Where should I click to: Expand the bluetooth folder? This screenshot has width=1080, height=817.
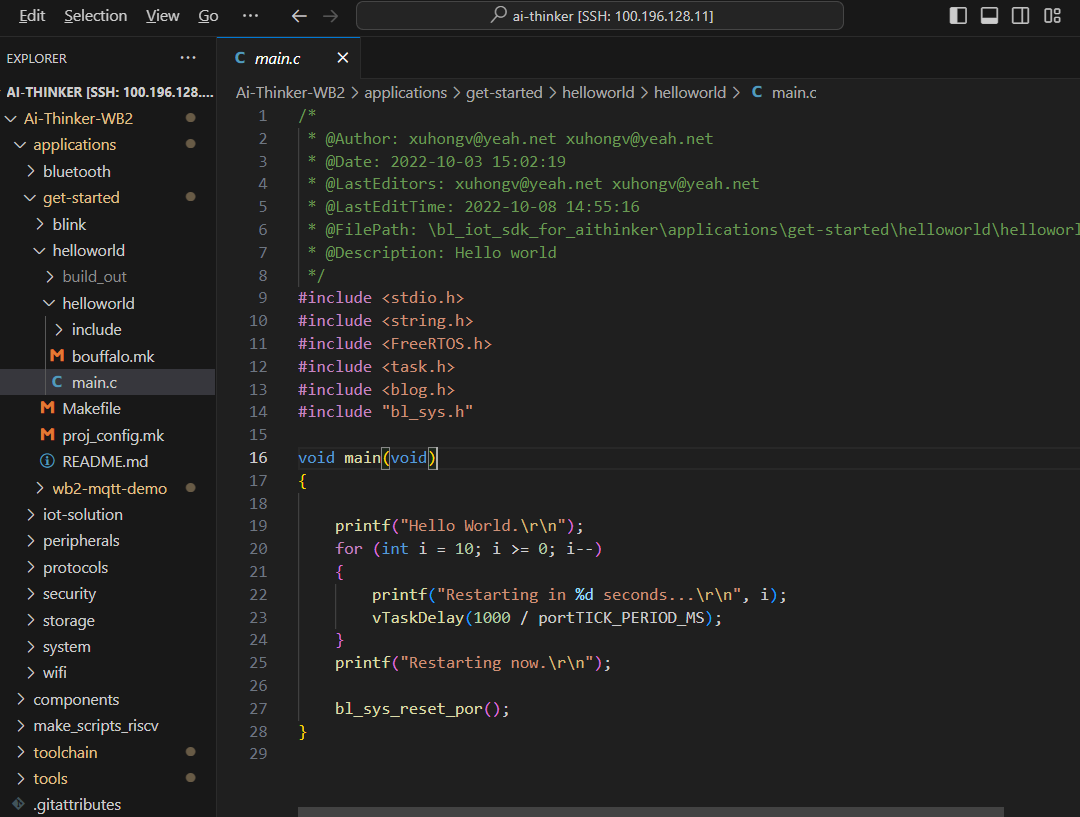tap(76, 171)
